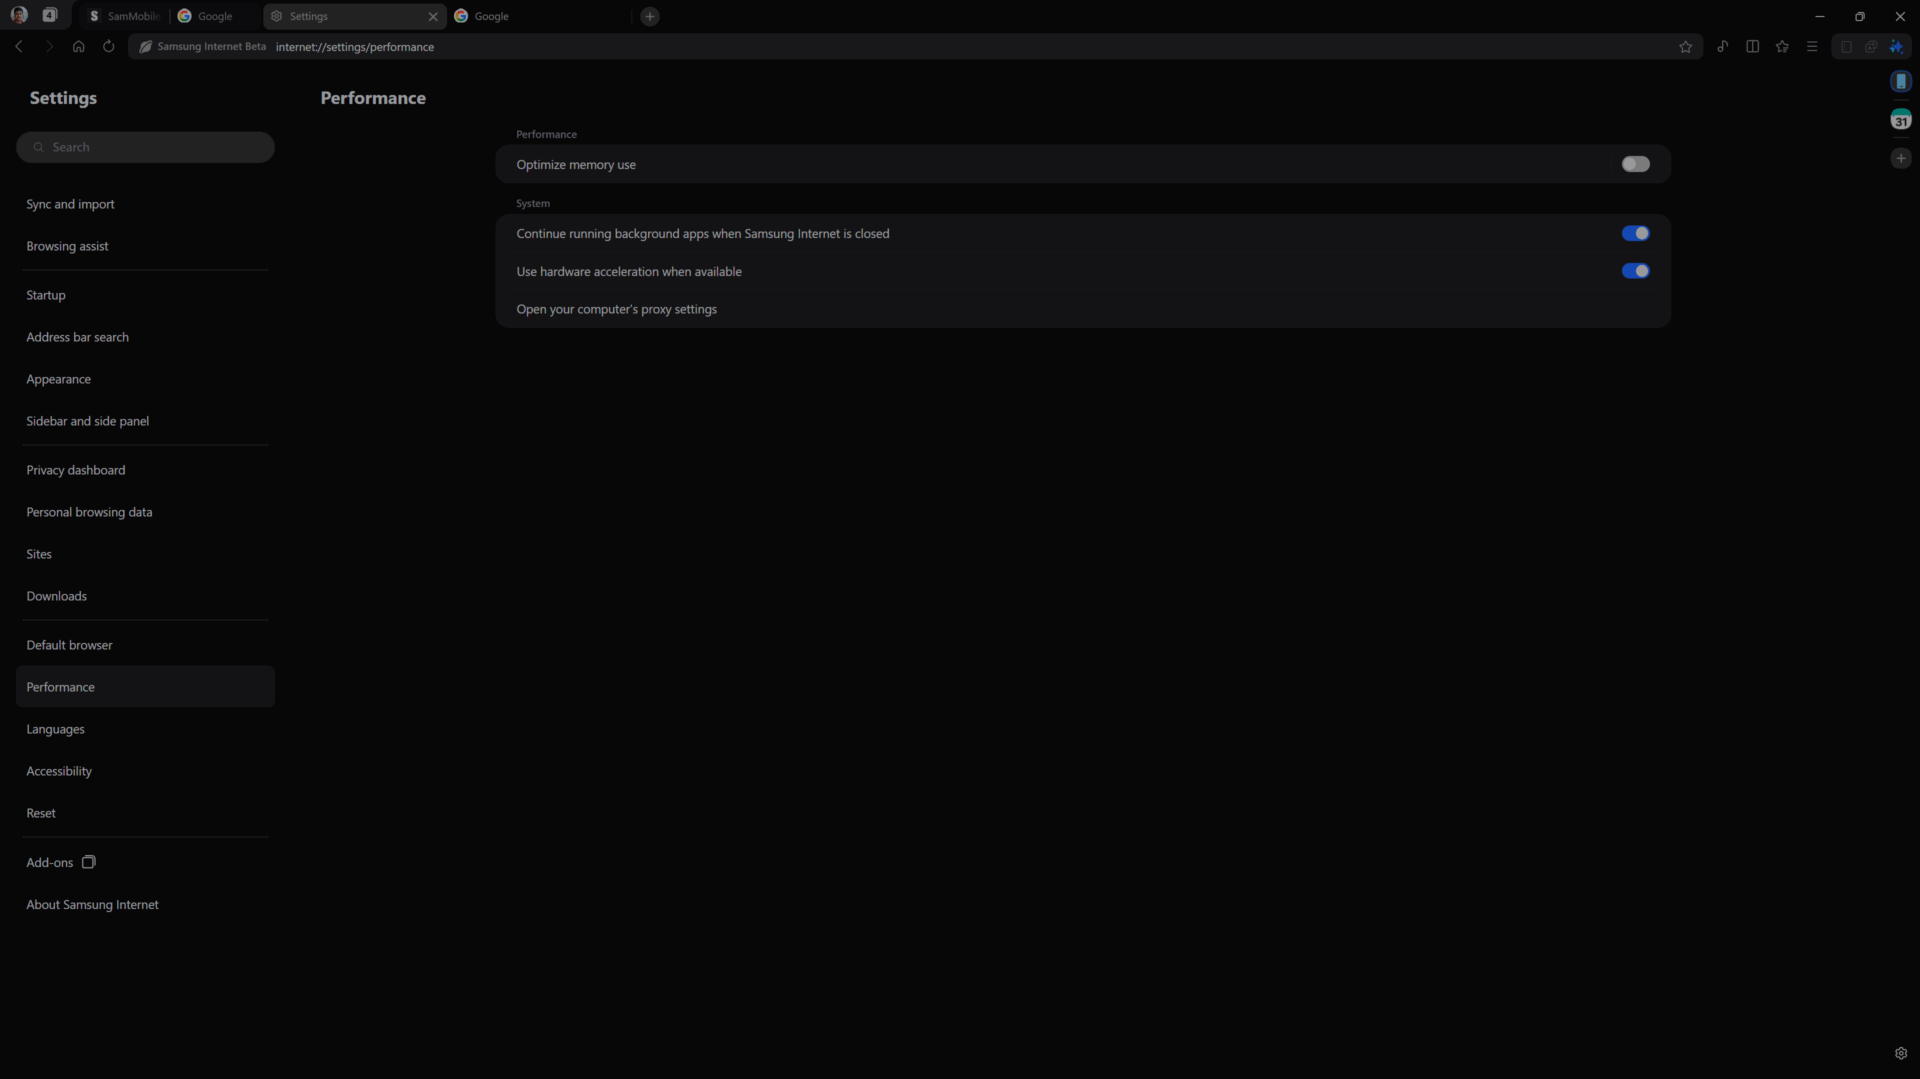Screen dimensions: 1920x1079
Task: Open your computer's proxy settings
Action: [x=616, y=309]
